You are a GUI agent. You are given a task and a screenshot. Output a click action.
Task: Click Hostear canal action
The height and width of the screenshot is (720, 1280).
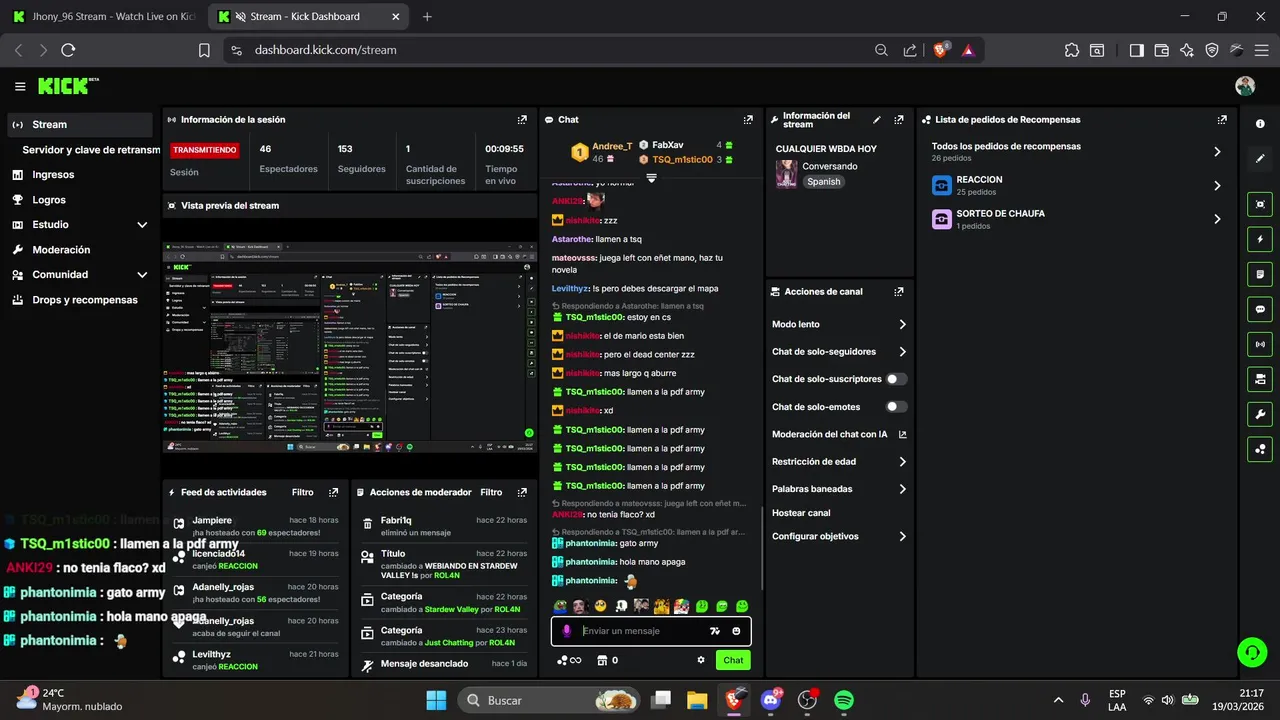(801, 513)
